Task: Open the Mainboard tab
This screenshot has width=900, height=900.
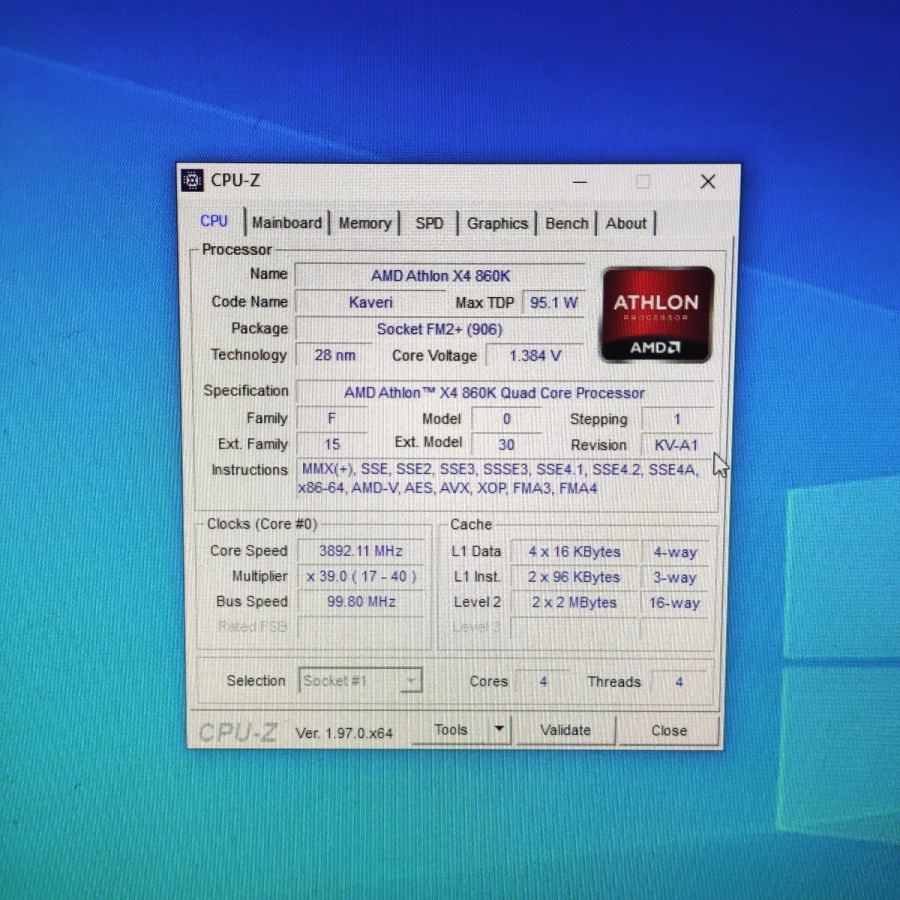Action: coord(287,223)
